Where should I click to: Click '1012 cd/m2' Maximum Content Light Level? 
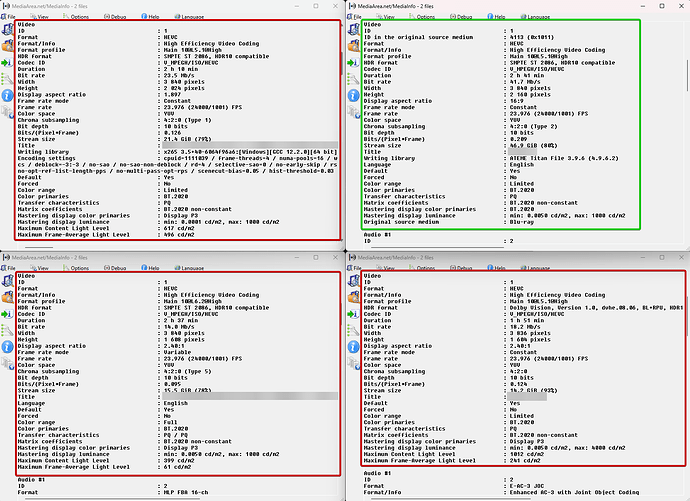pyautogui.click(x=526, y=454)
